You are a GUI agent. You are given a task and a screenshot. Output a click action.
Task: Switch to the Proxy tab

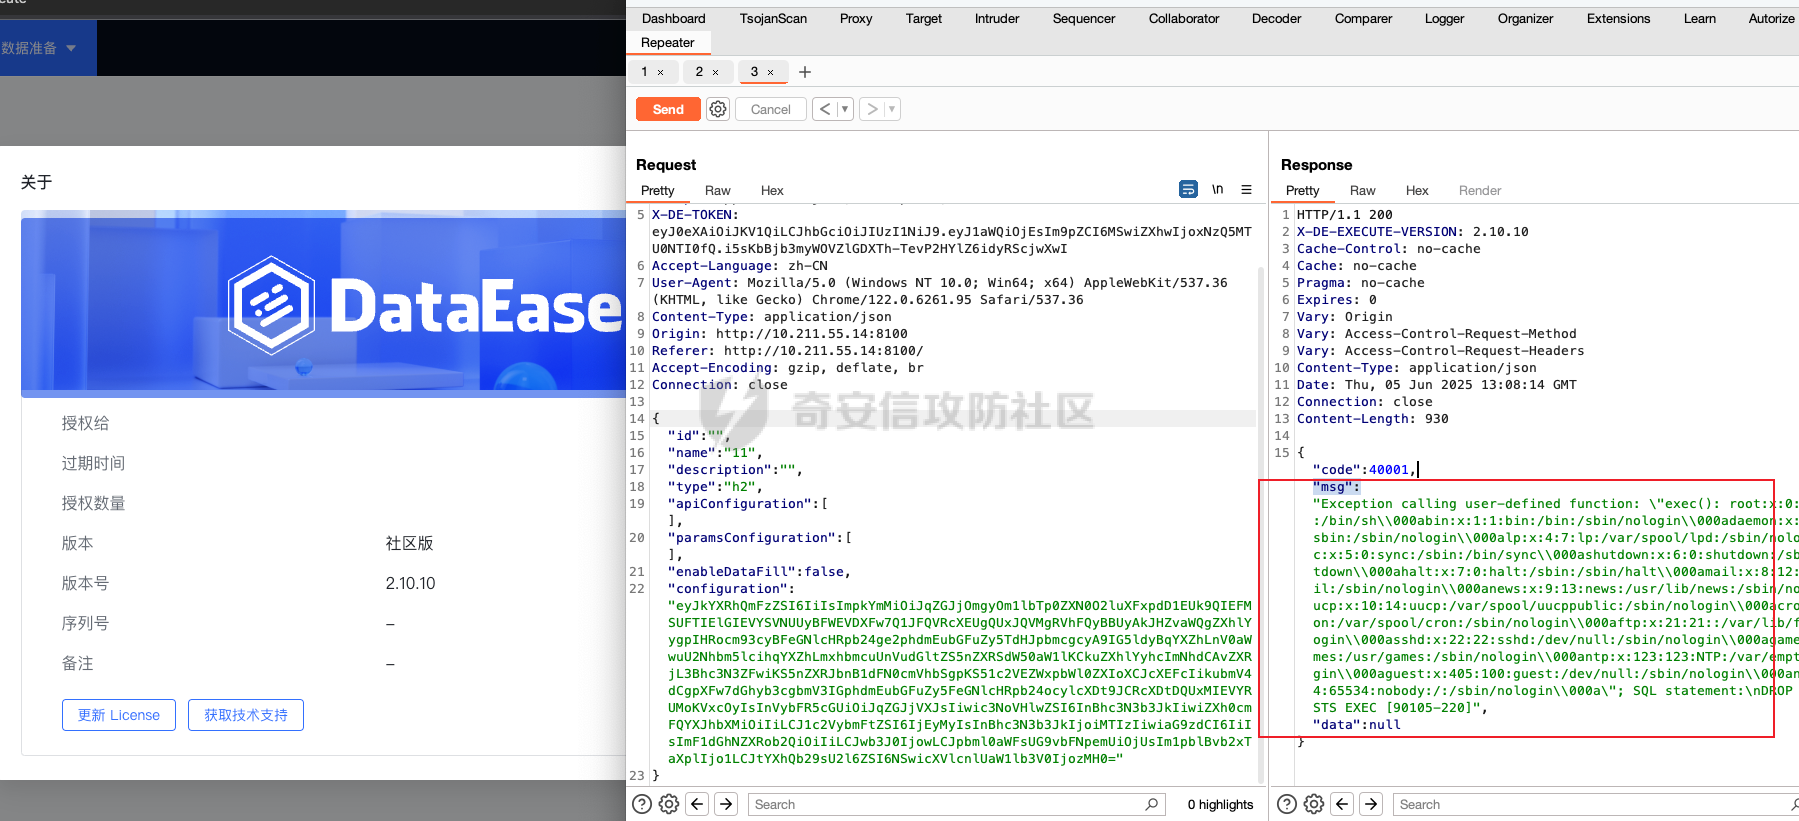(856, 18)
